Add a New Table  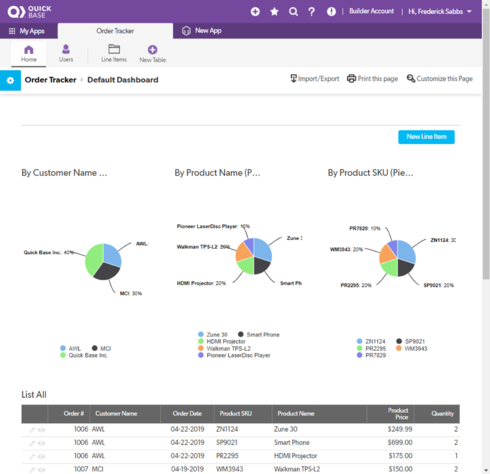coord(152,54)
